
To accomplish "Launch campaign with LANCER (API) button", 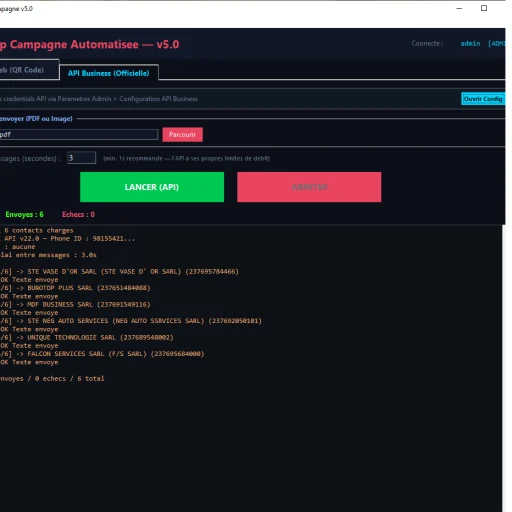I will pyautogui.click(x=152, y=187).
